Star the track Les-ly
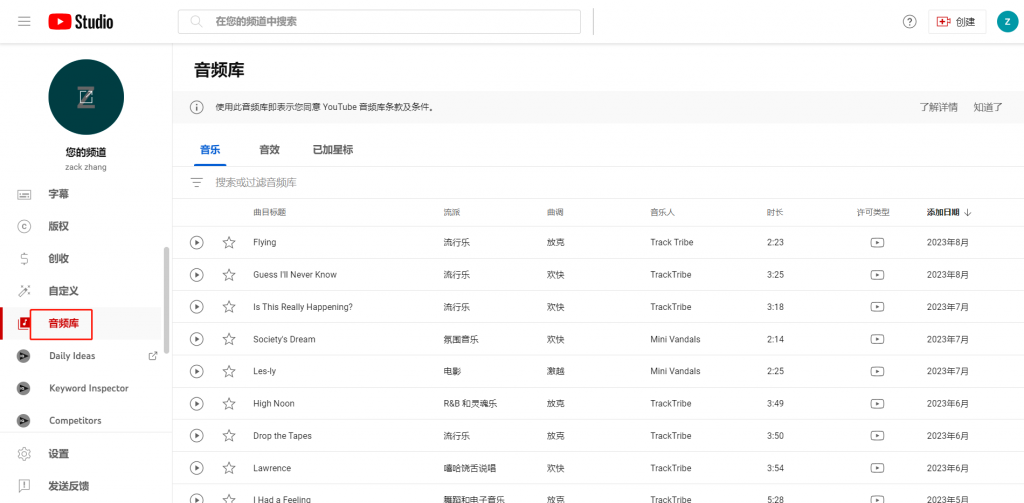The image size is (1024, 503). point(229,371)
